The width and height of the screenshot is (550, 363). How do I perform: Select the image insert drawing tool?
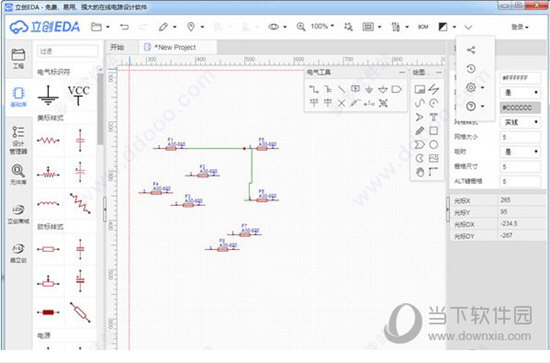coord(434,159)
